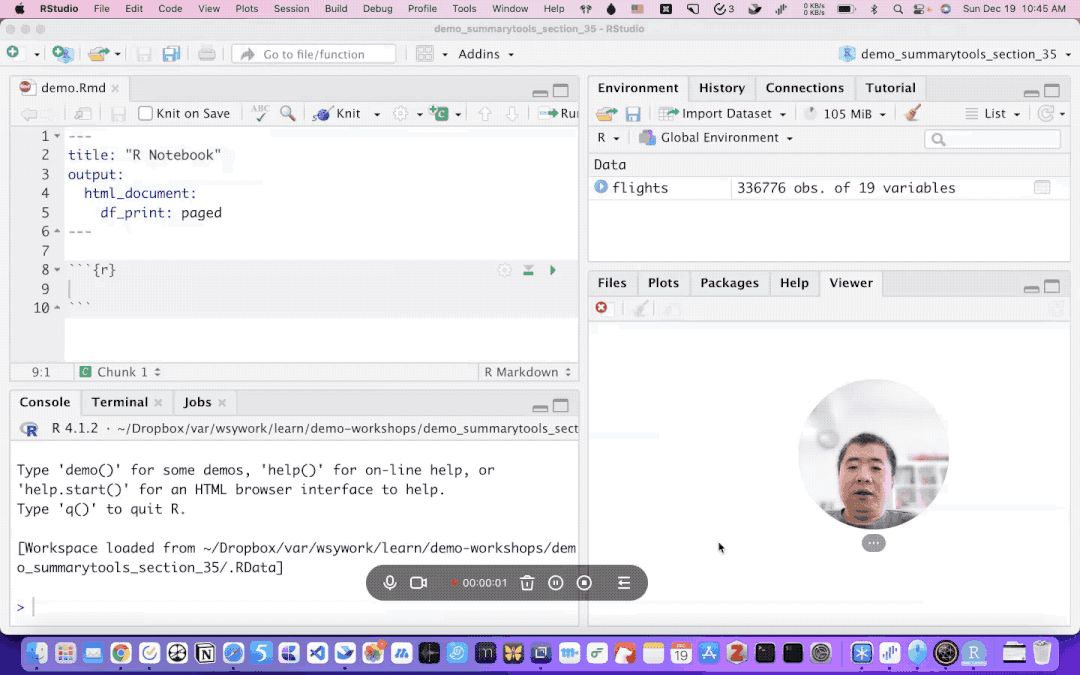This screenshot has width=1080, height=675.
Task: Open project demo_summarytools_section_35 menu
Action: click(955, 54)
